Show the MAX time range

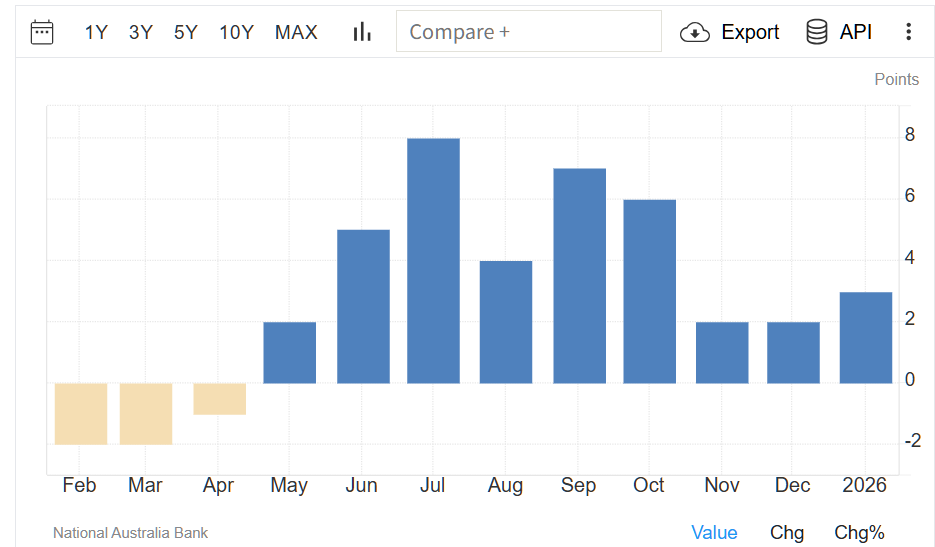(296, 32)
